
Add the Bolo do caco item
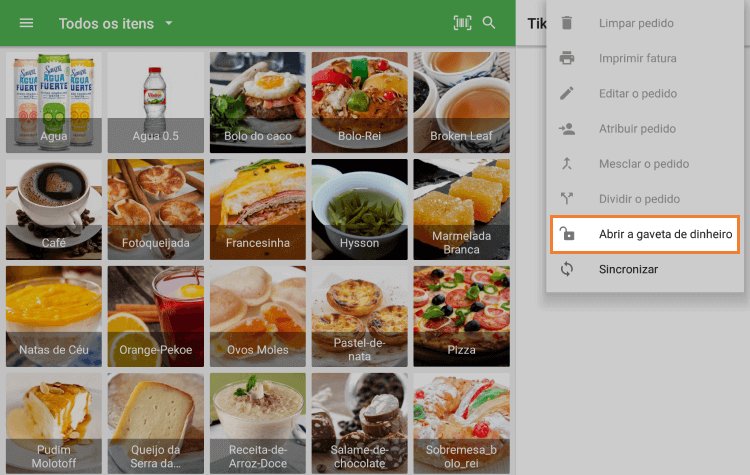[x=258, y=102]
